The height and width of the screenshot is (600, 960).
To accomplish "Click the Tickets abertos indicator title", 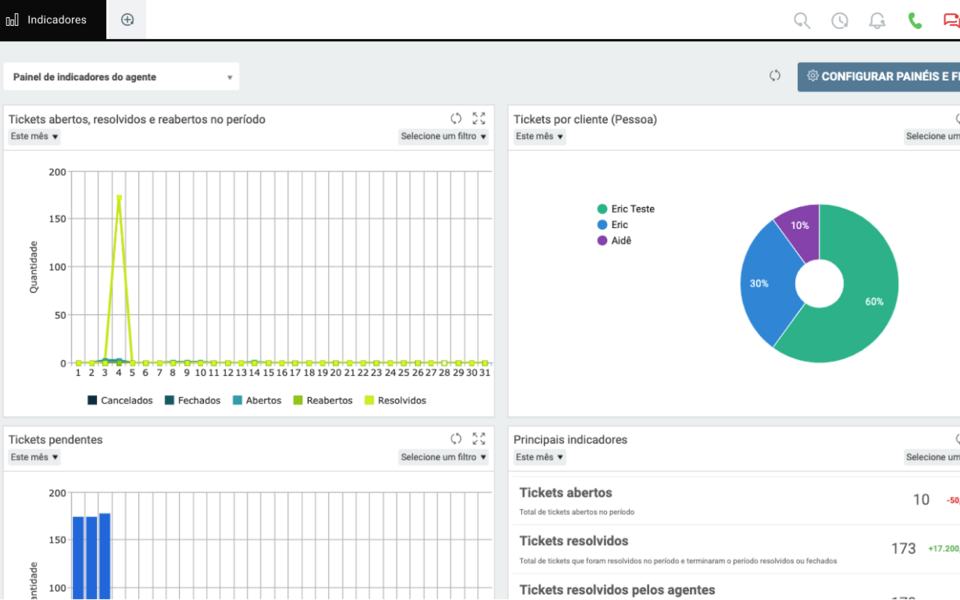I will point(566,493).
